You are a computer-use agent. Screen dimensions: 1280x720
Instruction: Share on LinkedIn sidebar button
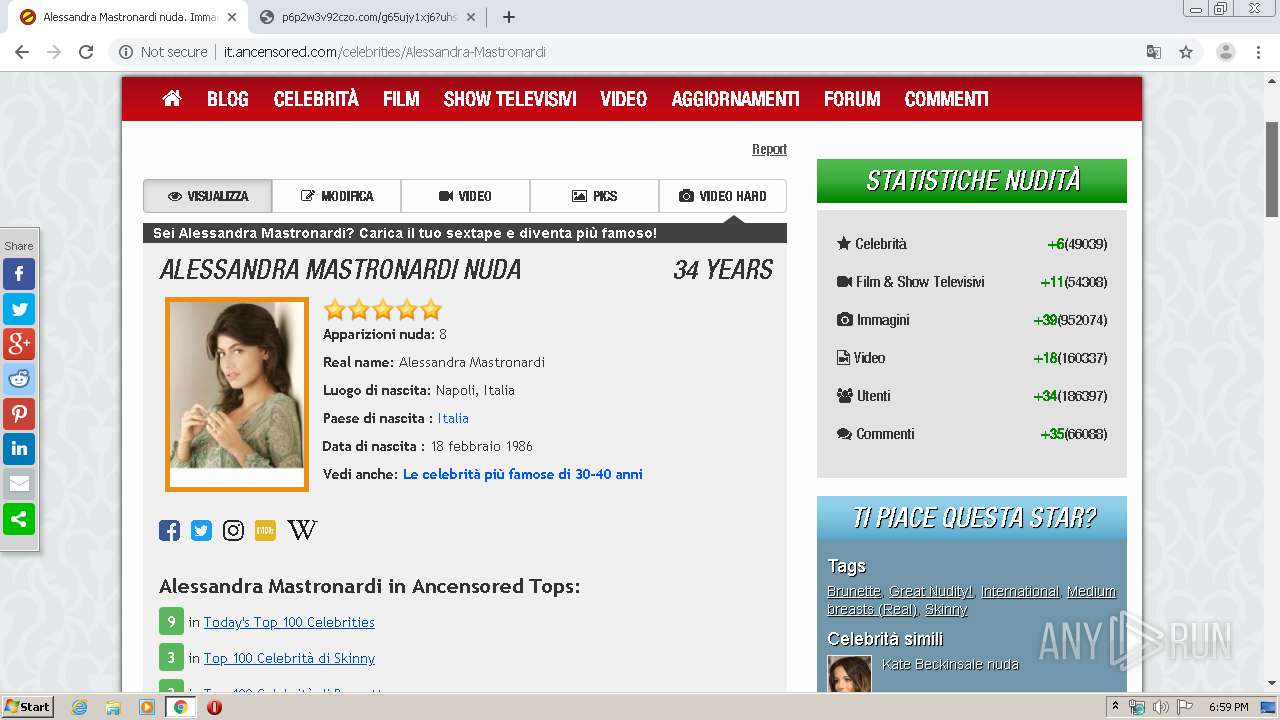click(19, 449)
